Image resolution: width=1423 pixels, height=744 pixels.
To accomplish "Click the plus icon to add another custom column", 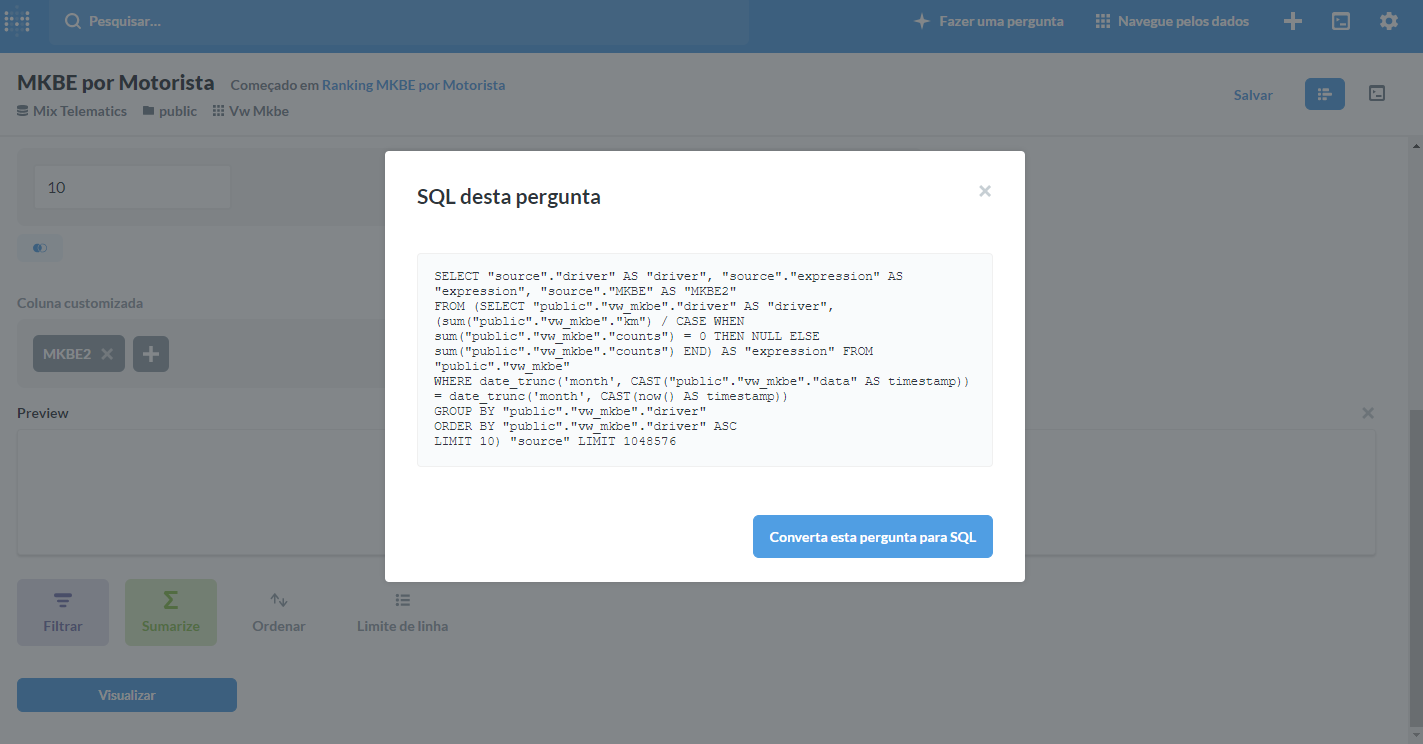I will pyautogui.click(x=150, y=353).
